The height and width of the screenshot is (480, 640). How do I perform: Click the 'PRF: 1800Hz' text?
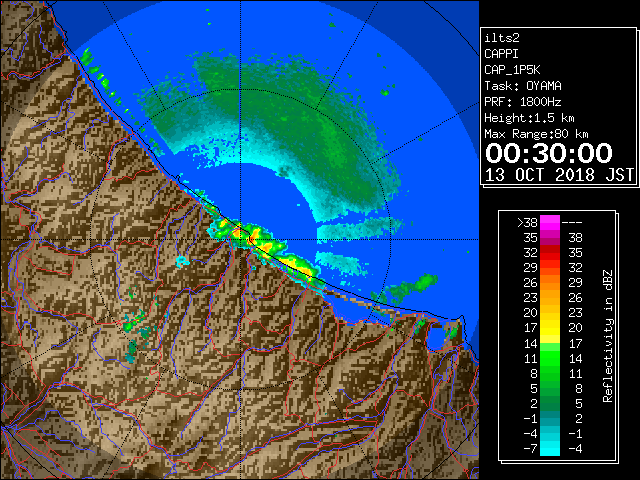click(x=523, y=102)
